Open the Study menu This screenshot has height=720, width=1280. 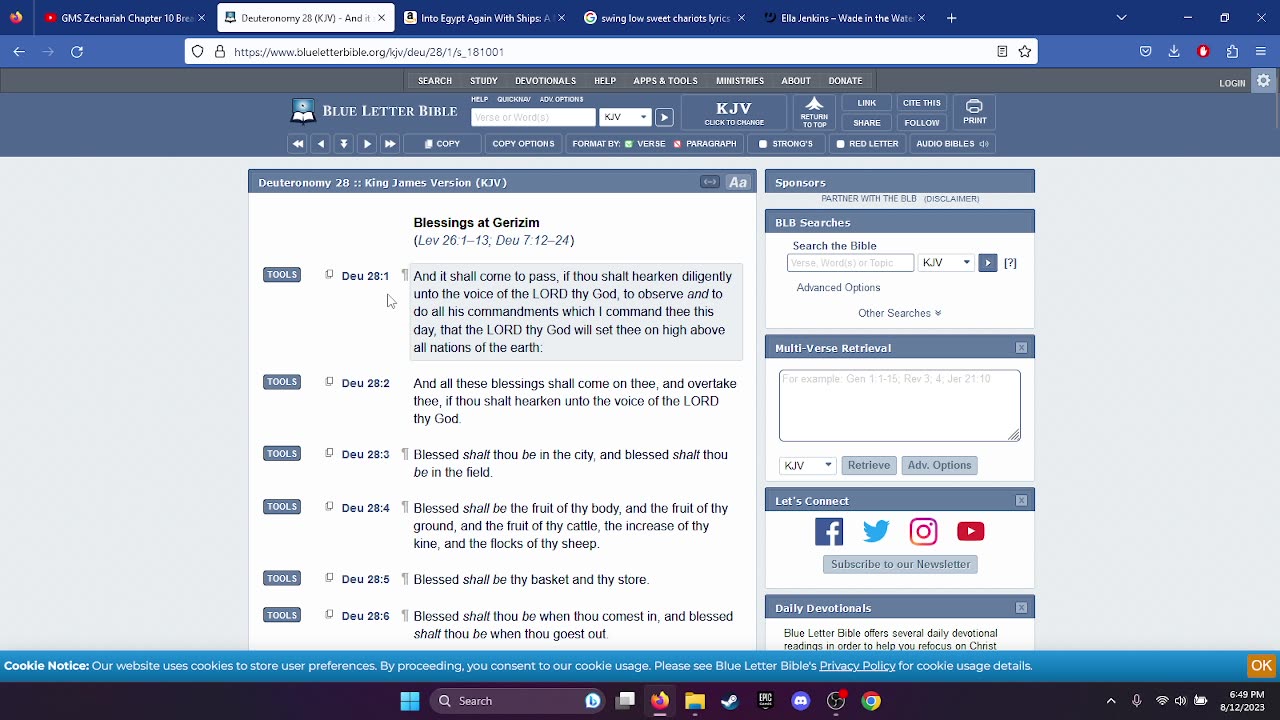click(484, 81)
